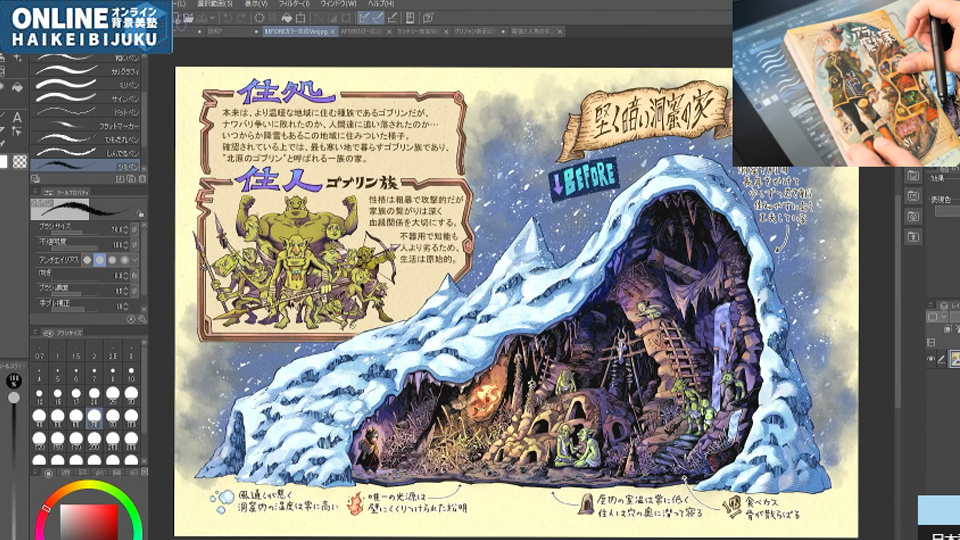Click the duplicate sub tool icon
Viewport: 960px width, 540px height.
(x=131, y=179)
